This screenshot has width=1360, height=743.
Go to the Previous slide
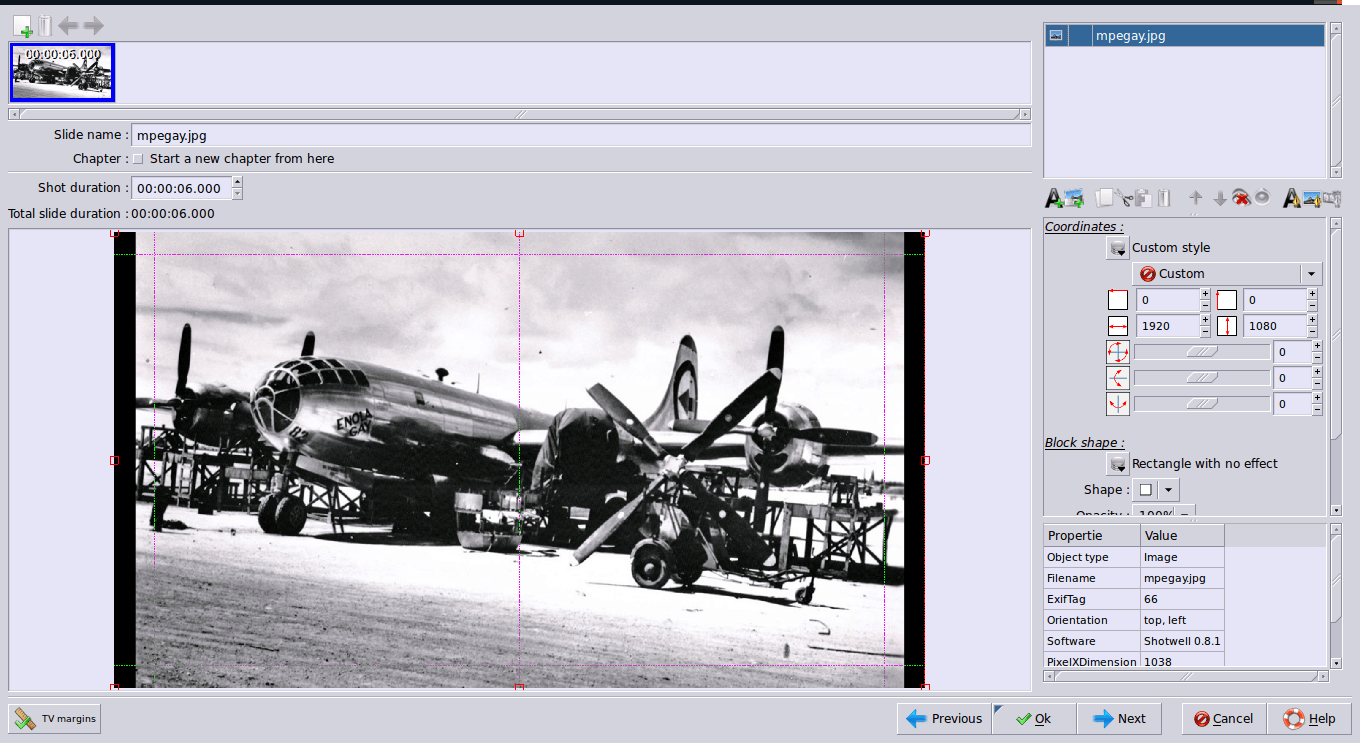coord(944,718)
